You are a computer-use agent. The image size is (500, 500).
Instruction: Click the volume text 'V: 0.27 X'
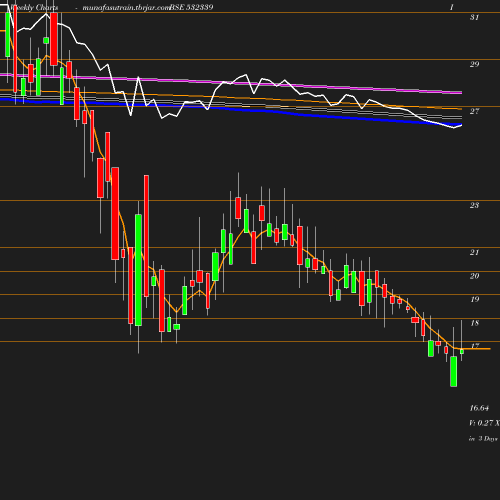click(484, 423)
